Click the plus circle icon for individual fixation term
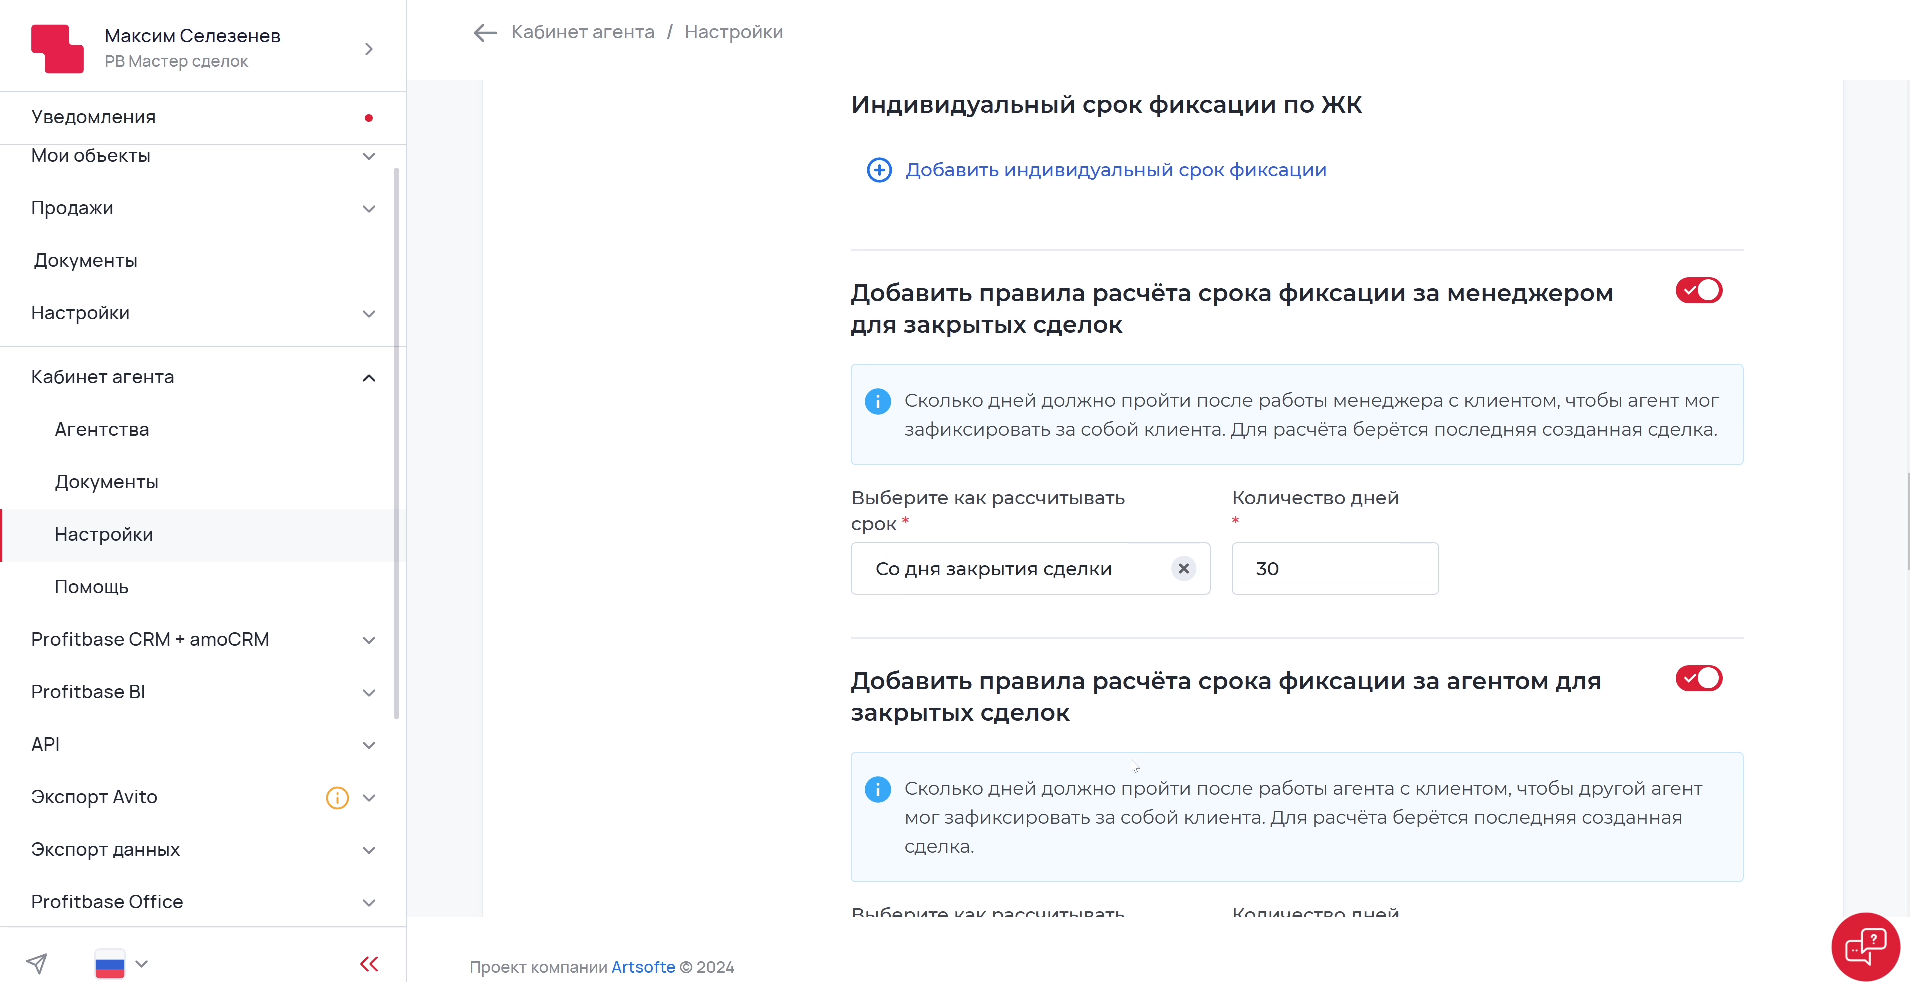This screenshot has height=982, width=1910. pyautogui.click(x=879, y=170)
